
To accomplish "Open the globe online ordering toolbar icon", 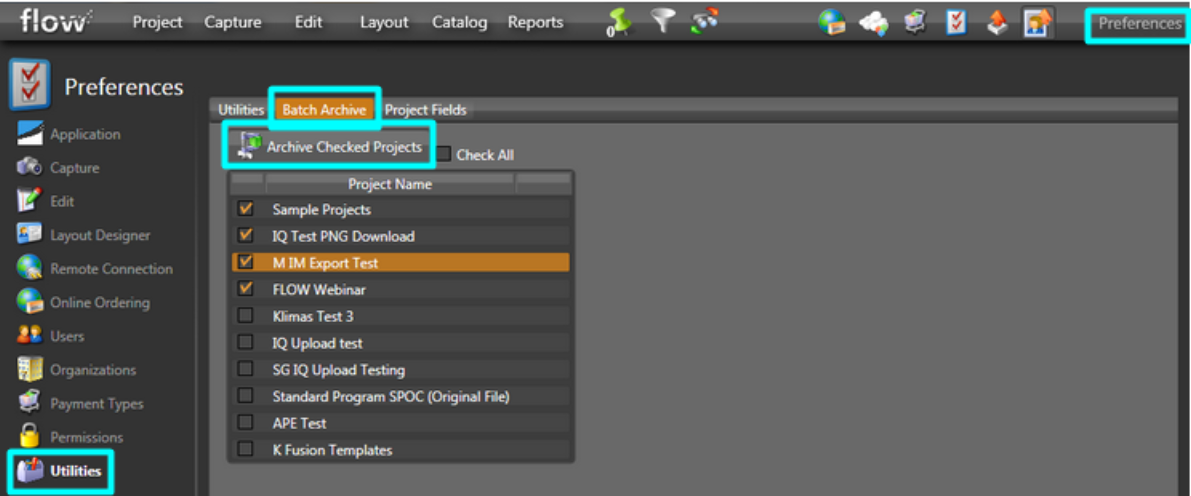I will tap(832, 23).
